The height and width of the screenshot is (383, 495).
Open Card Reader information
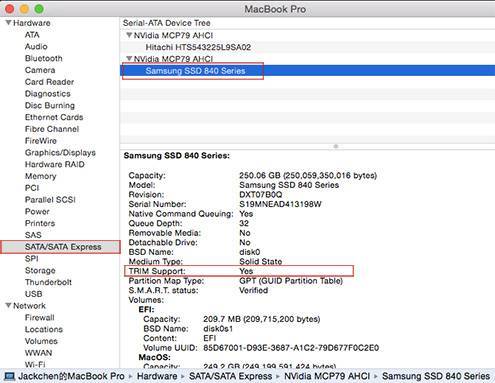click(49, 82)
